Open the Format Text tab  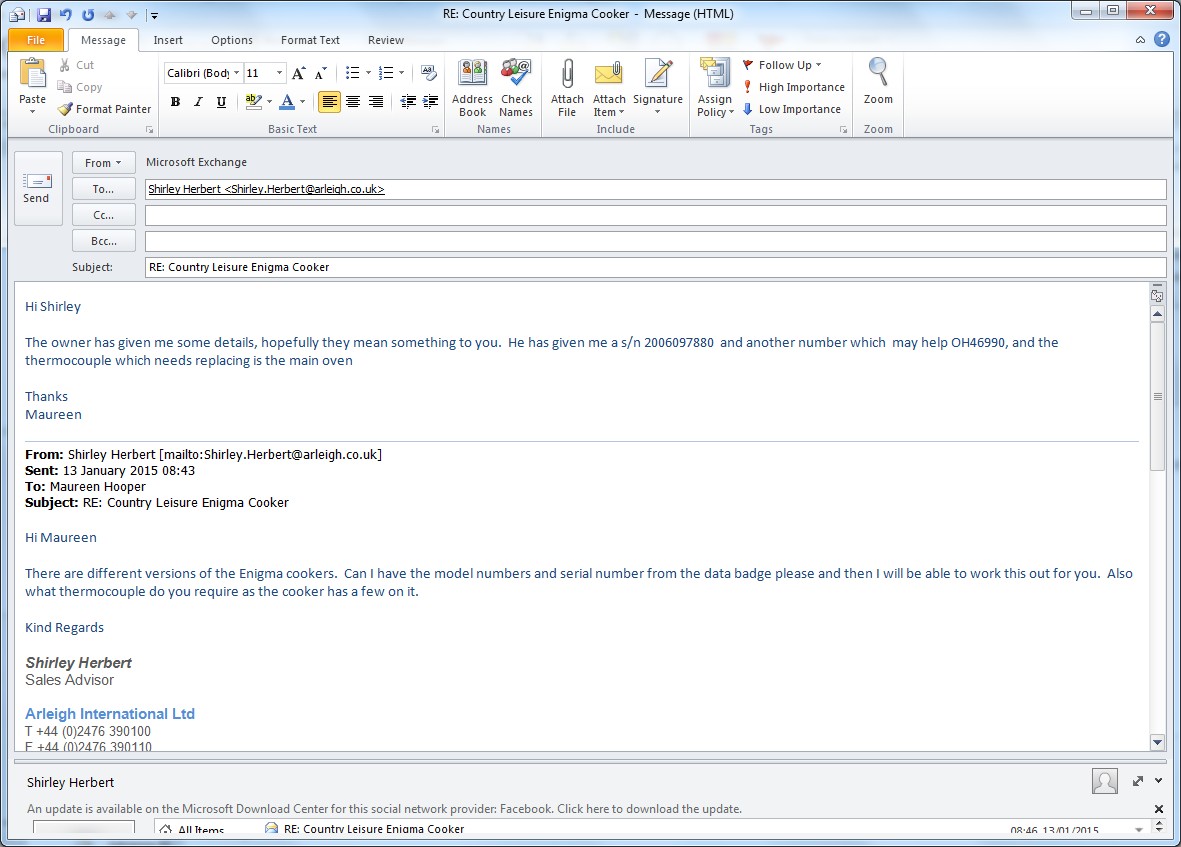(x=310, y=40)
